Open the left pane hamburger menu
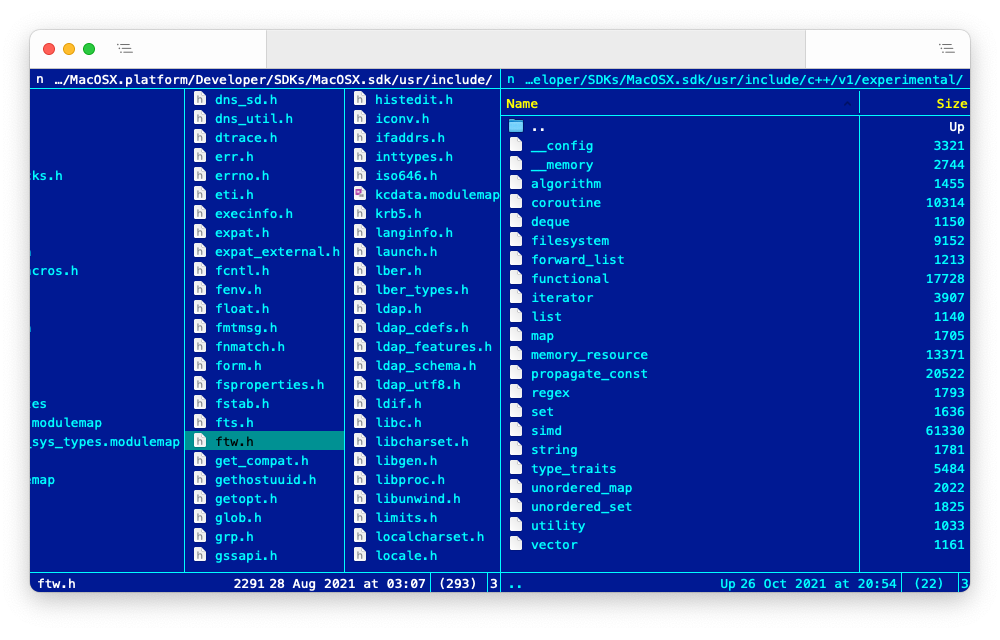 (x=125, y=48)
